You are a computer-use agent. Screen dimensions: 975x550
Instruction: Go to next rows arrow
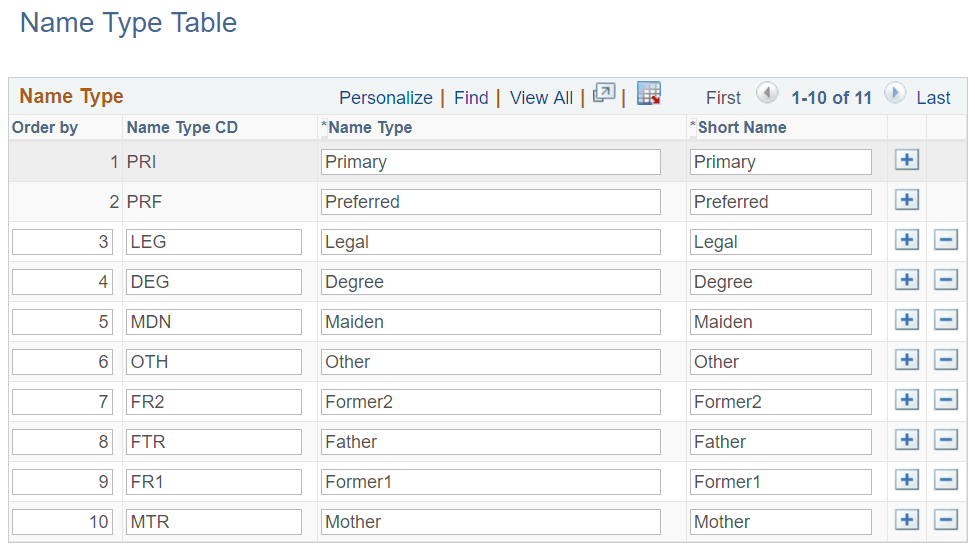(894, 94)
